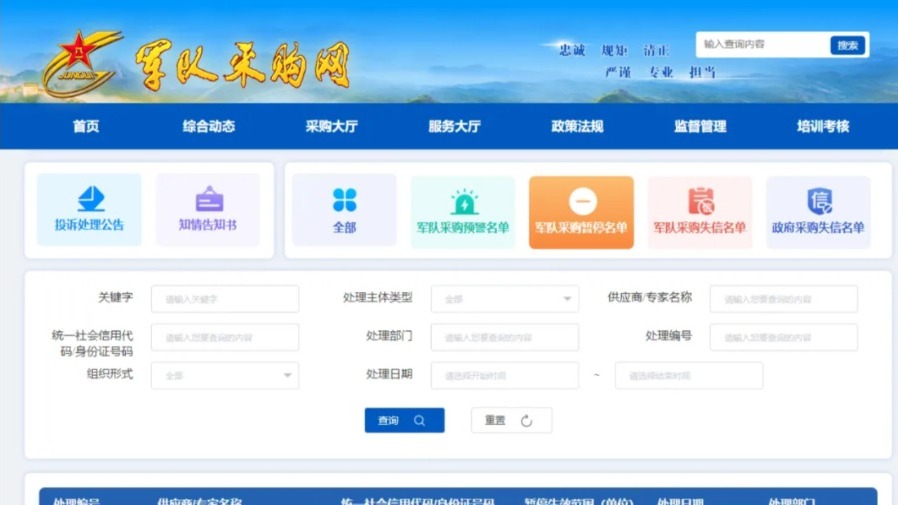Focus the 供应商/专家名称 input field
This screenshot has width=898, height=505.
[x=783, y=299]
